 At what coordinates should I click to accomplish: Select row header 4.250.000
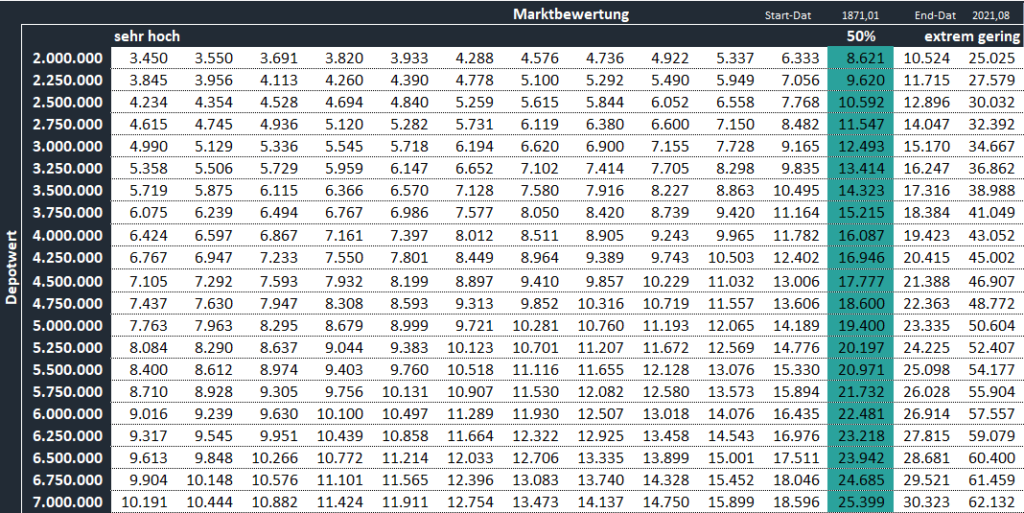coord(68,258)
